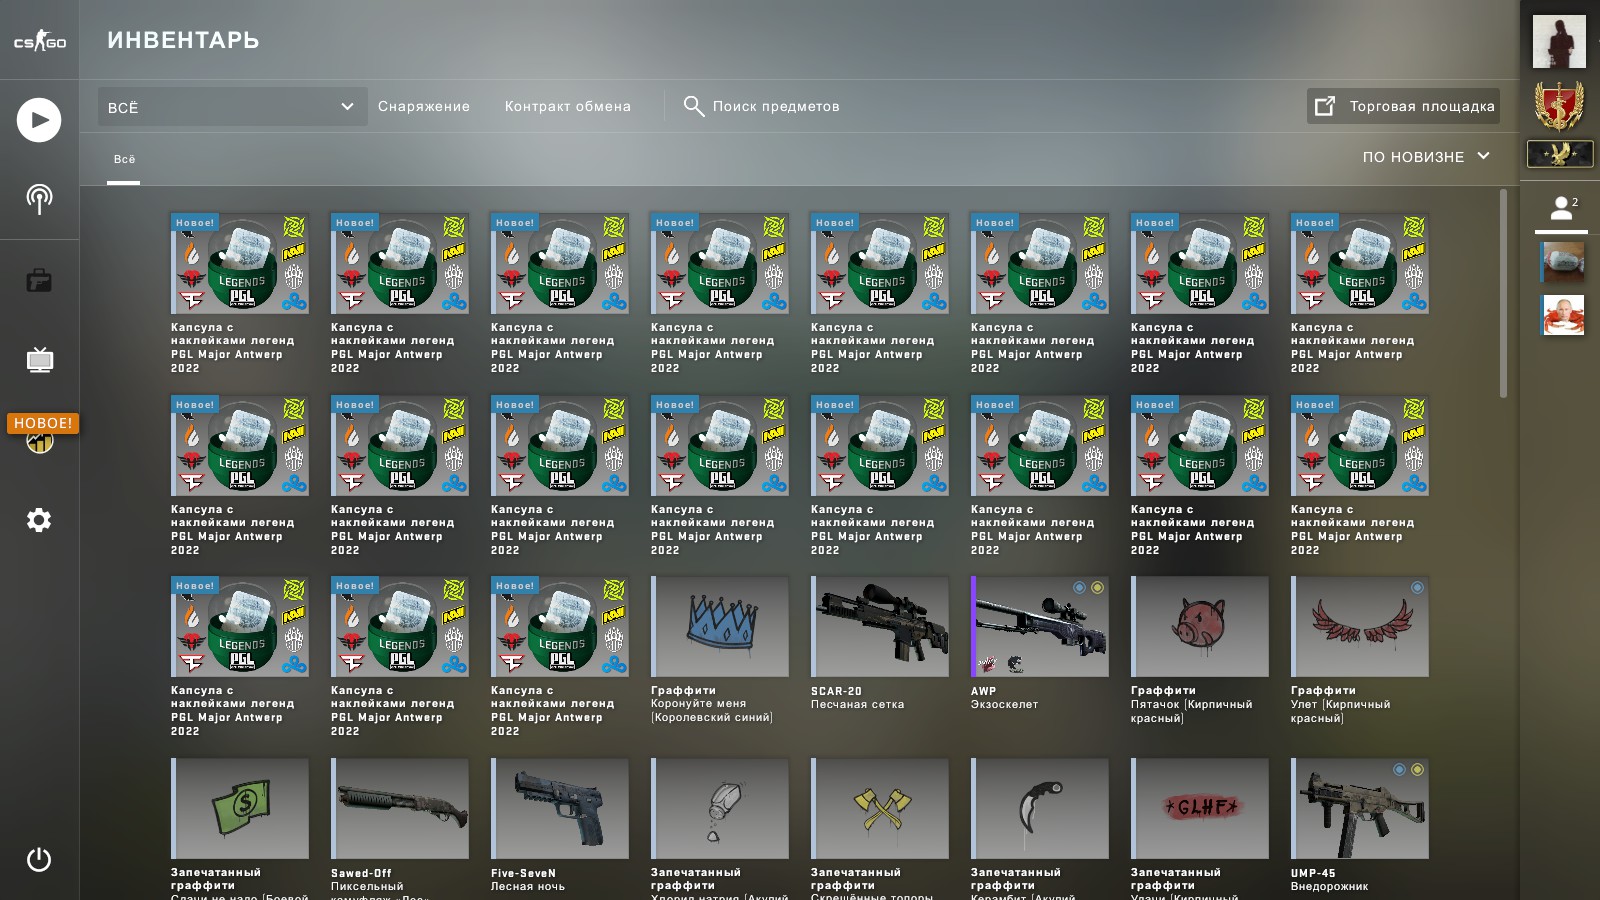Open the broadcast antenna sidebar icon

[x=39, y=199]
